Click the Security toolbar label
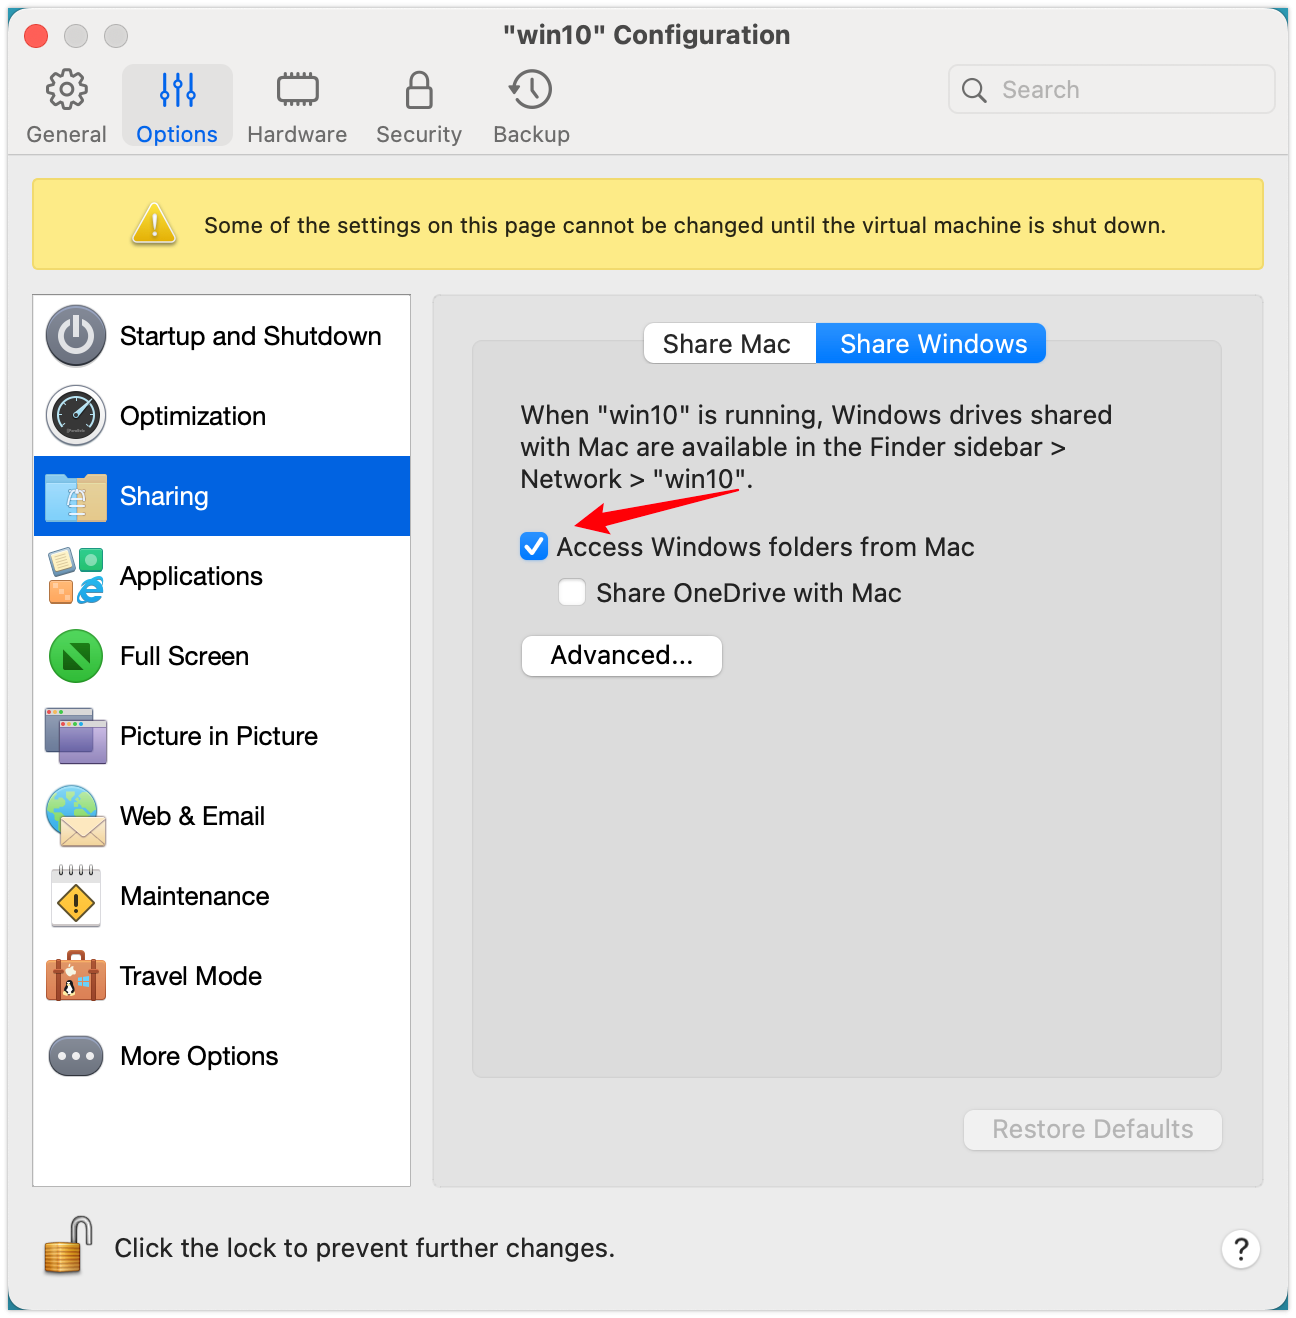The image size is (1296, 1318). [419, 135]
